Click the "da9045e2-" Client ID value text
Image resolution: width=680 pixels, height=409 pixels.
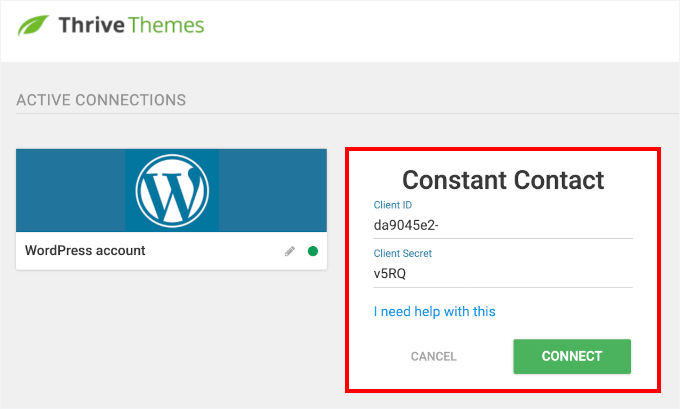click(406, 226)
